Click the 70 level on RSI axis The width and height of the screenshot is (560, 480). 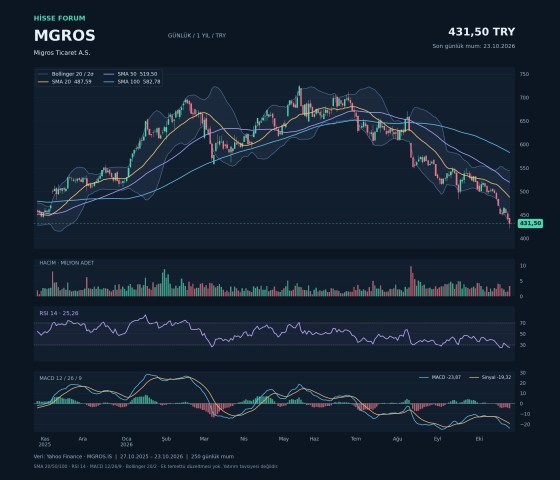click(523, 323)
